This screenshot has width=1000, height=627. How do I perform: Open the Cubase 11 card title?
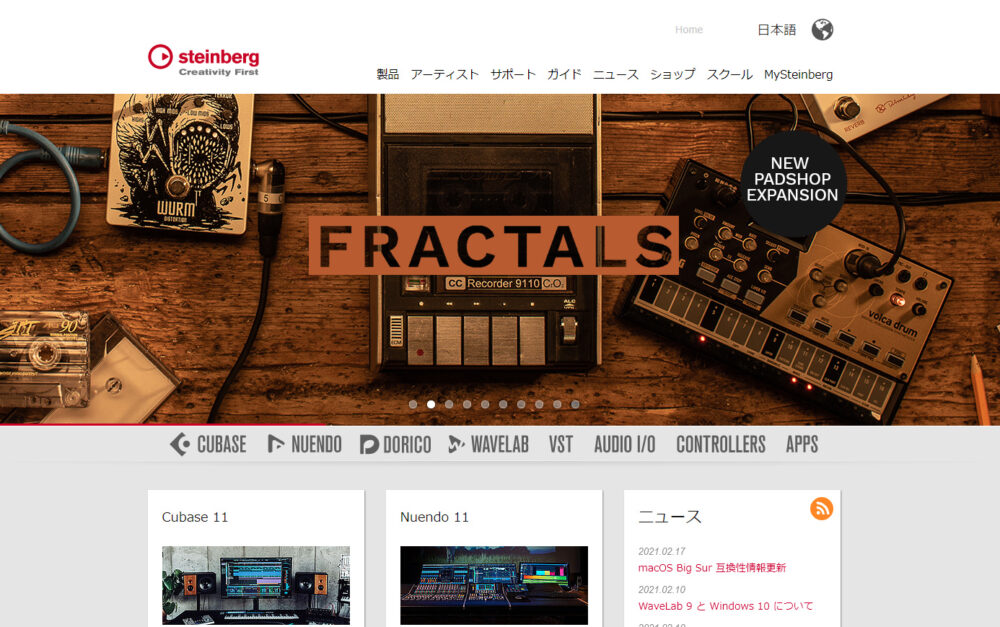[195, 517]
